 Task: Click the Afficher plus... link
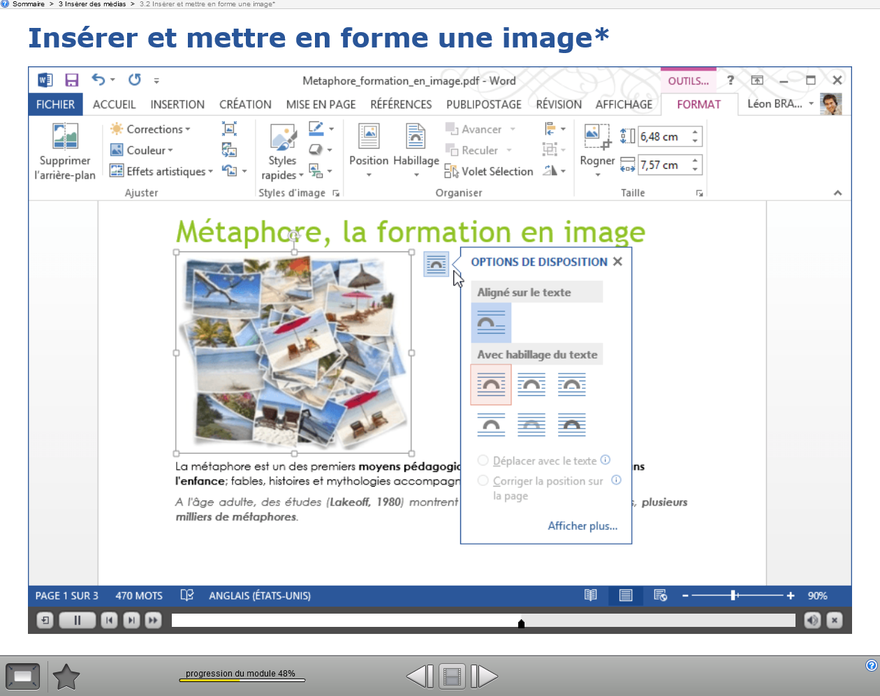tap(582, 526)
